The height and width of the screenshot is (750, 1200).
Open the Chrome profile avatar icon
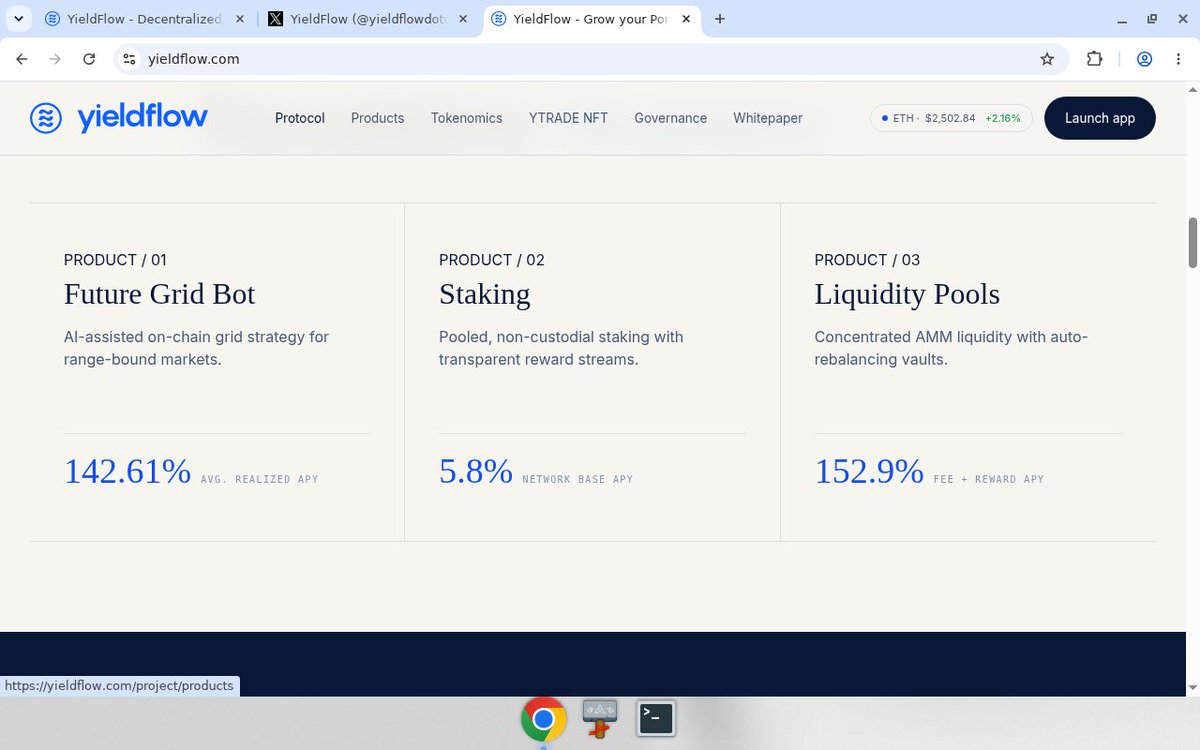click(1145, 59)
